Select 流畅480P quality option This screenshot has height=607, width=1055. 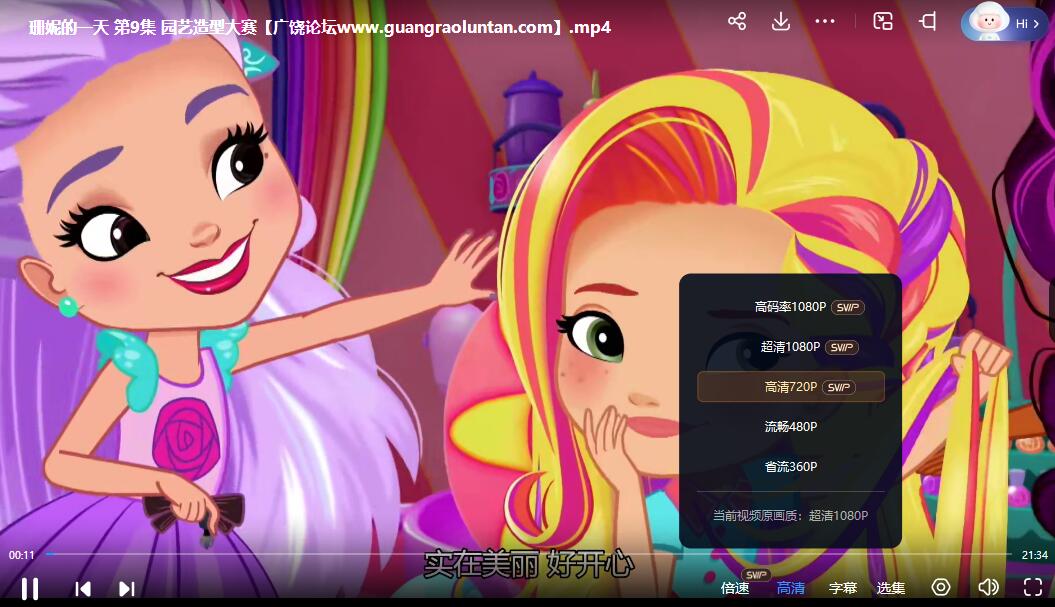(x=791, y=427)
